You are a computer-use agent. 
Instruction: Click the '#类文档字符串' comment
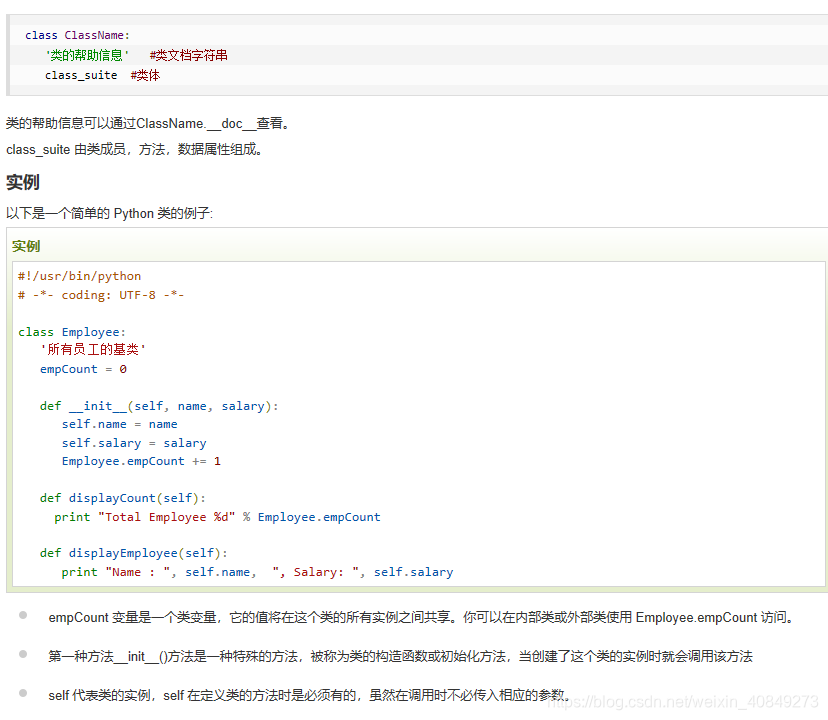click(x=189, y=55)
